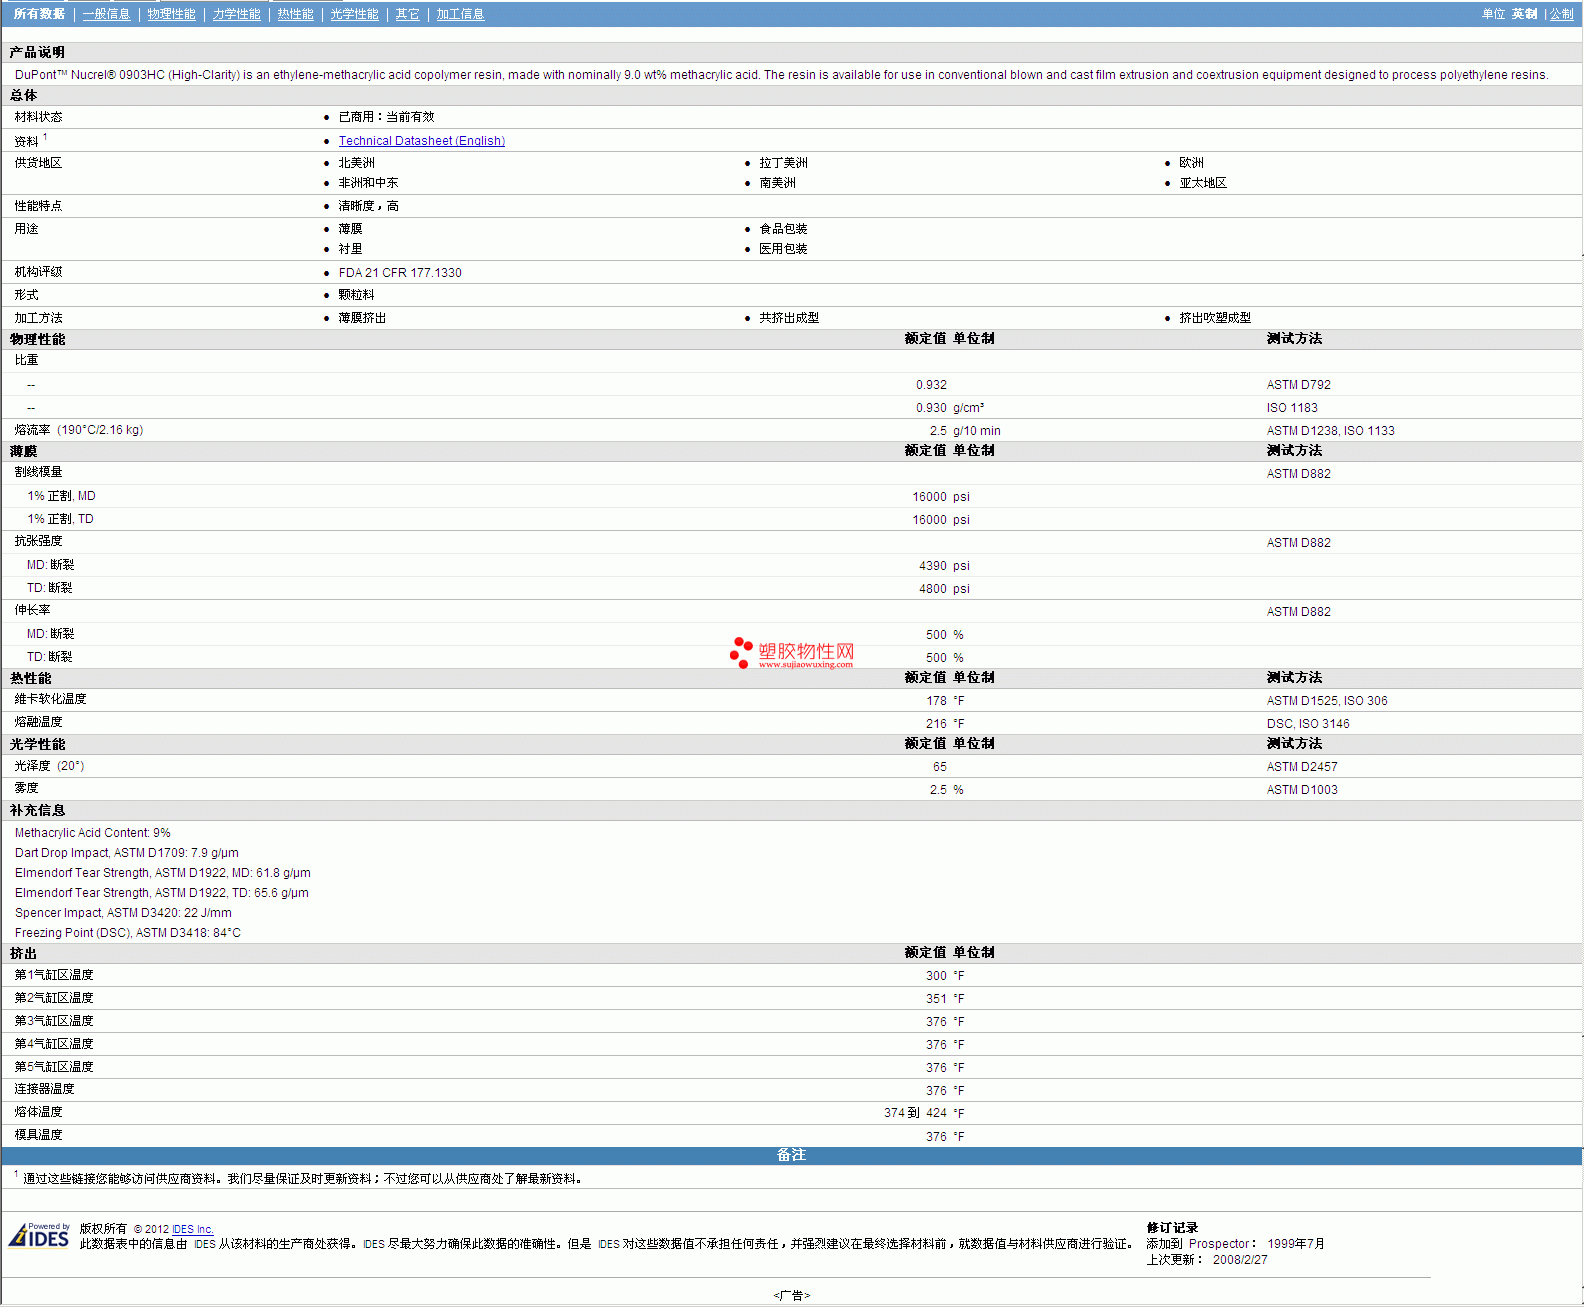Click the 1% 正割, TD row label
The height and width of the screenshot is (1307, 1584).
coord(60,519)
